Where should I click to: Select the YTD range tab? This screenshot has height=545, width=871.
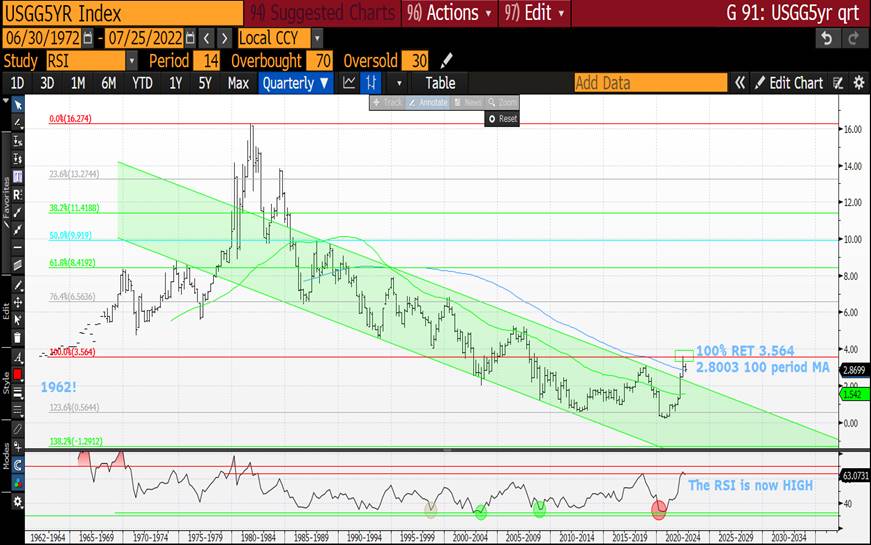[x=142, y=83]
